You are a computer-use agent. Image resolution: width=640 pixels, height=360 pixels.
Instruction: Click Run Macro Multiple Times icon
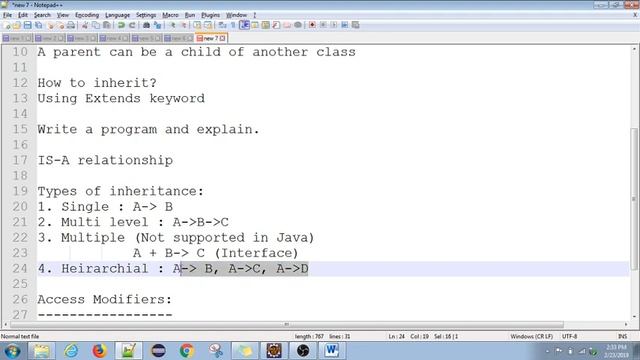tap(344, 25)
